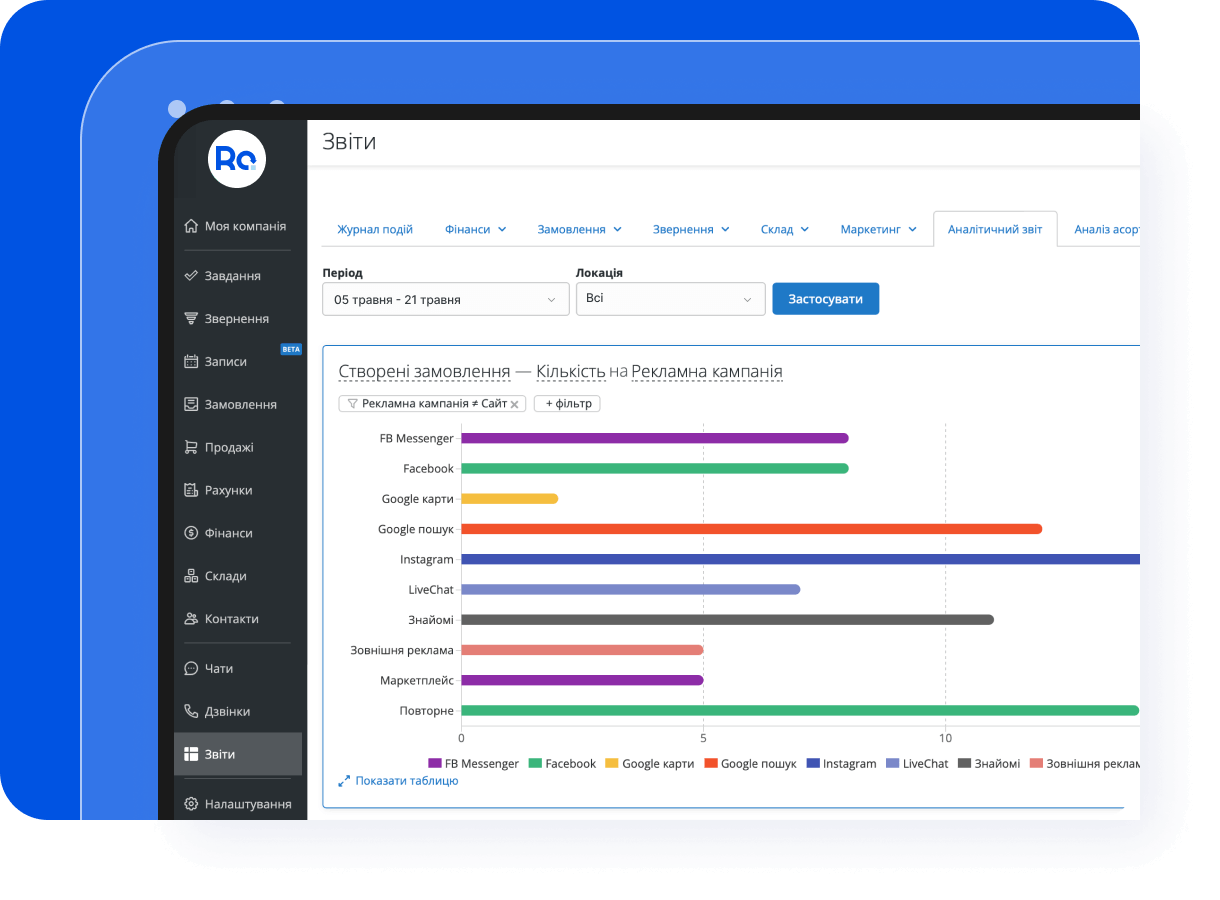Open the Локація dropdown

pyautogui.click(x=670, y=299)
